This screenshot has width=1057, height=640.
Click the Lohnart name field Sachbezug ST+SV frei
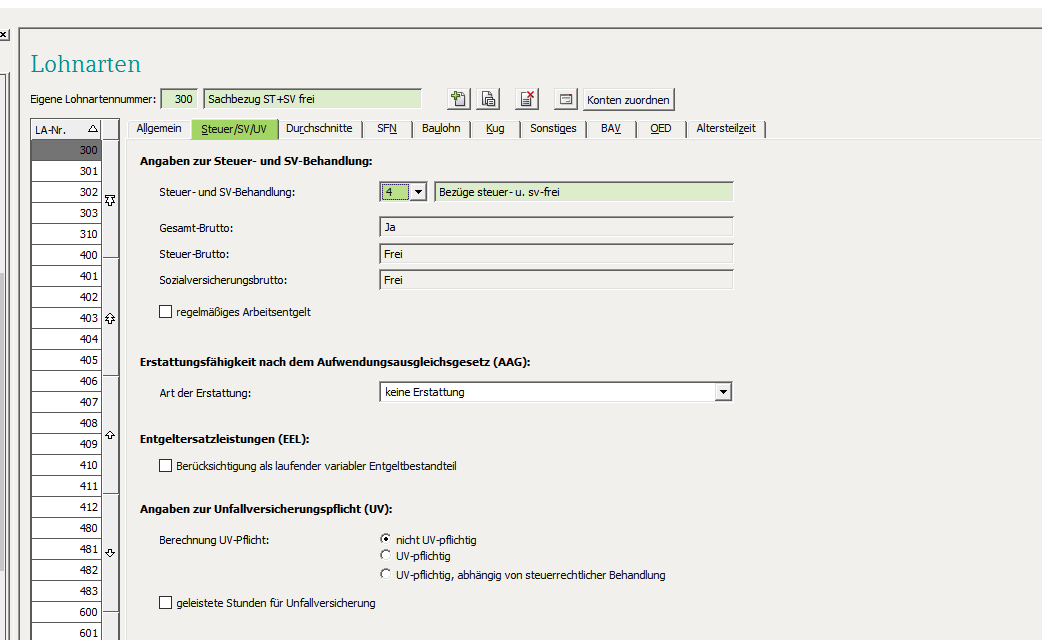coord(312,99)
